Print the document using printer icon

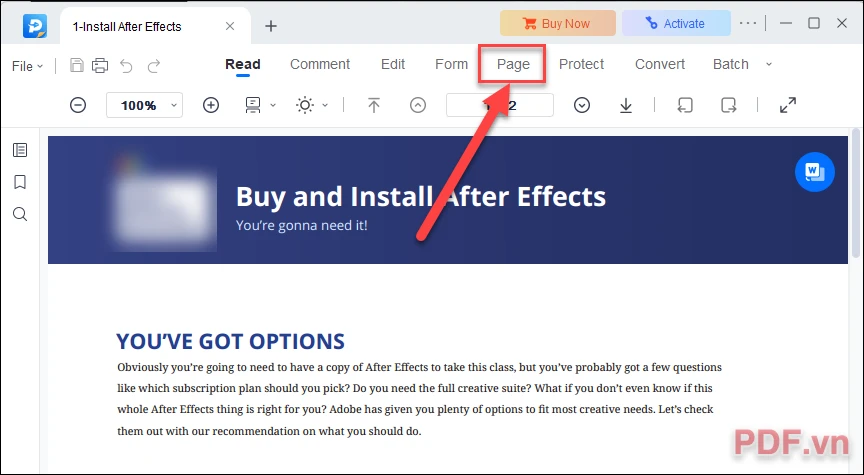[x=100, y=66]
